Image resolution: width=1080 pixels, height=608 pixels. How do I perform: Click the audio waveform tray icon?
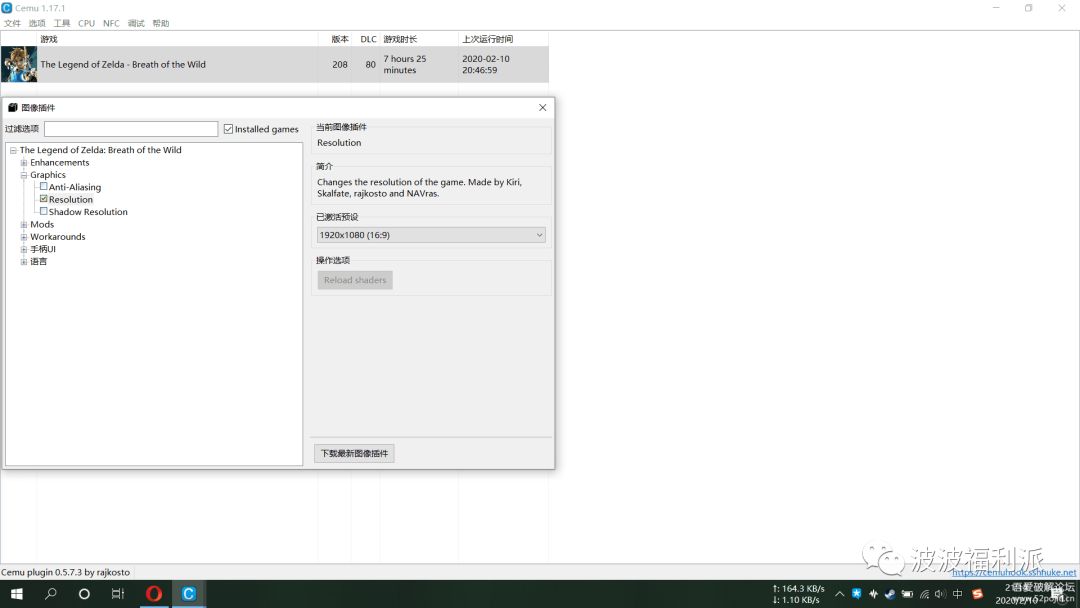(x=873, y=594)
